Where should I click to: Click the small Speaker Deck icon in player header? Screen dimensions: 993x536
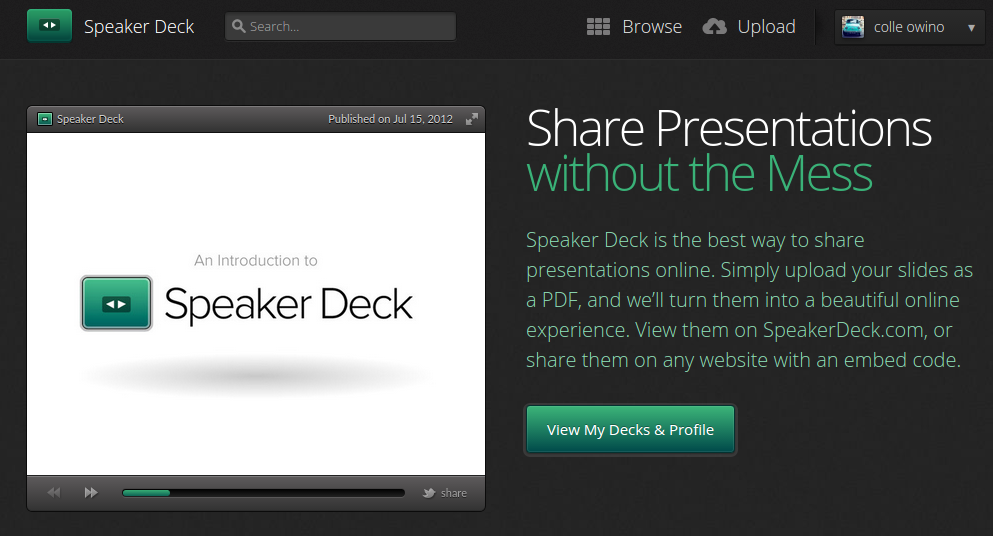pos(44,119)
